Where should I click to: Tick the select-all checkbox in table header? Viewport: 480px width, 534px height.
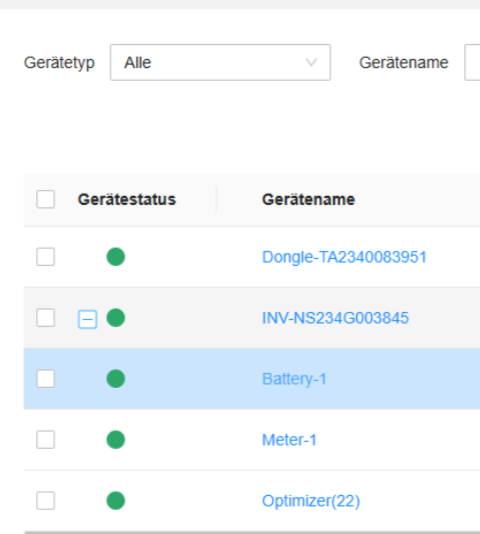(x=46, y=199)
